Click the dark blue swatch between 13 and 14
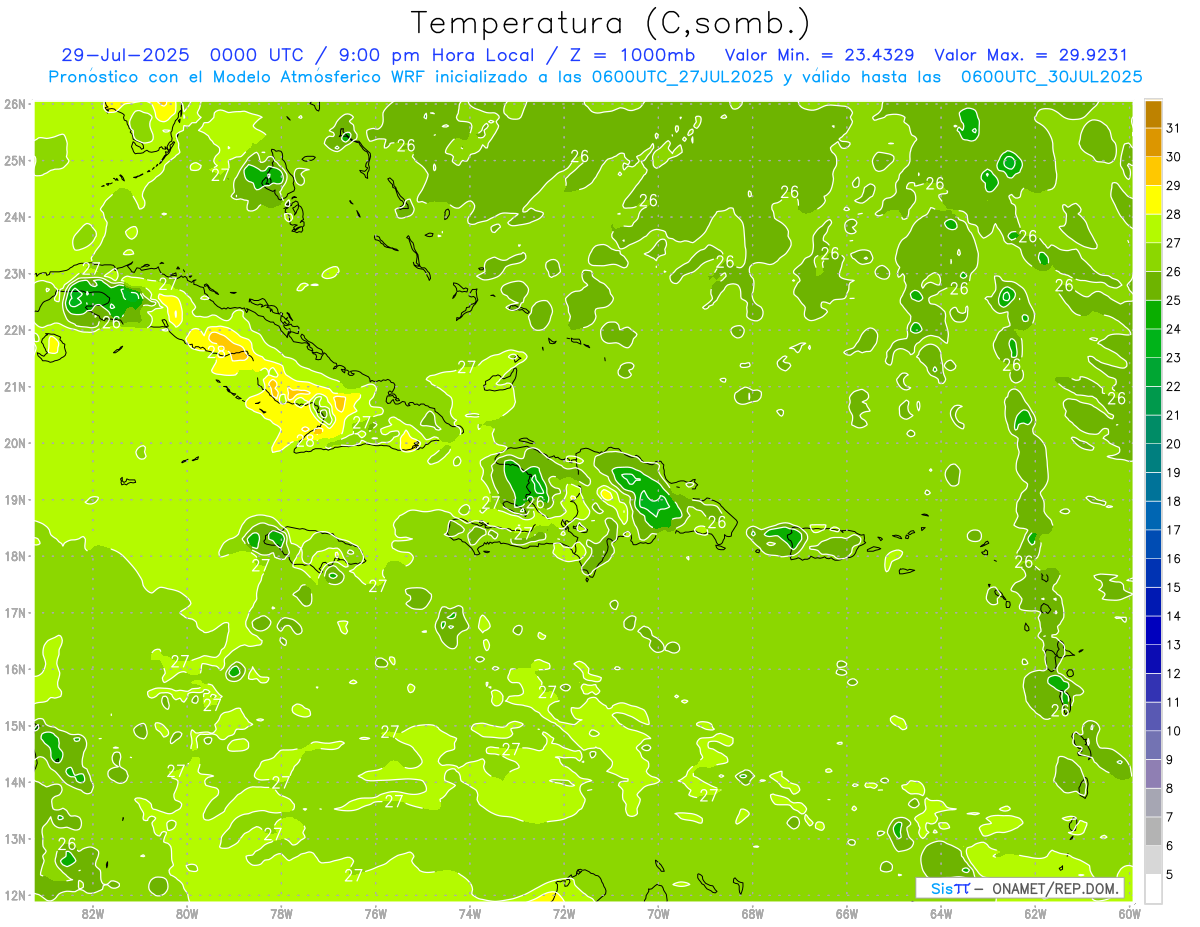Screen dimensions: 1200x927 click(x=1153, y=630)
